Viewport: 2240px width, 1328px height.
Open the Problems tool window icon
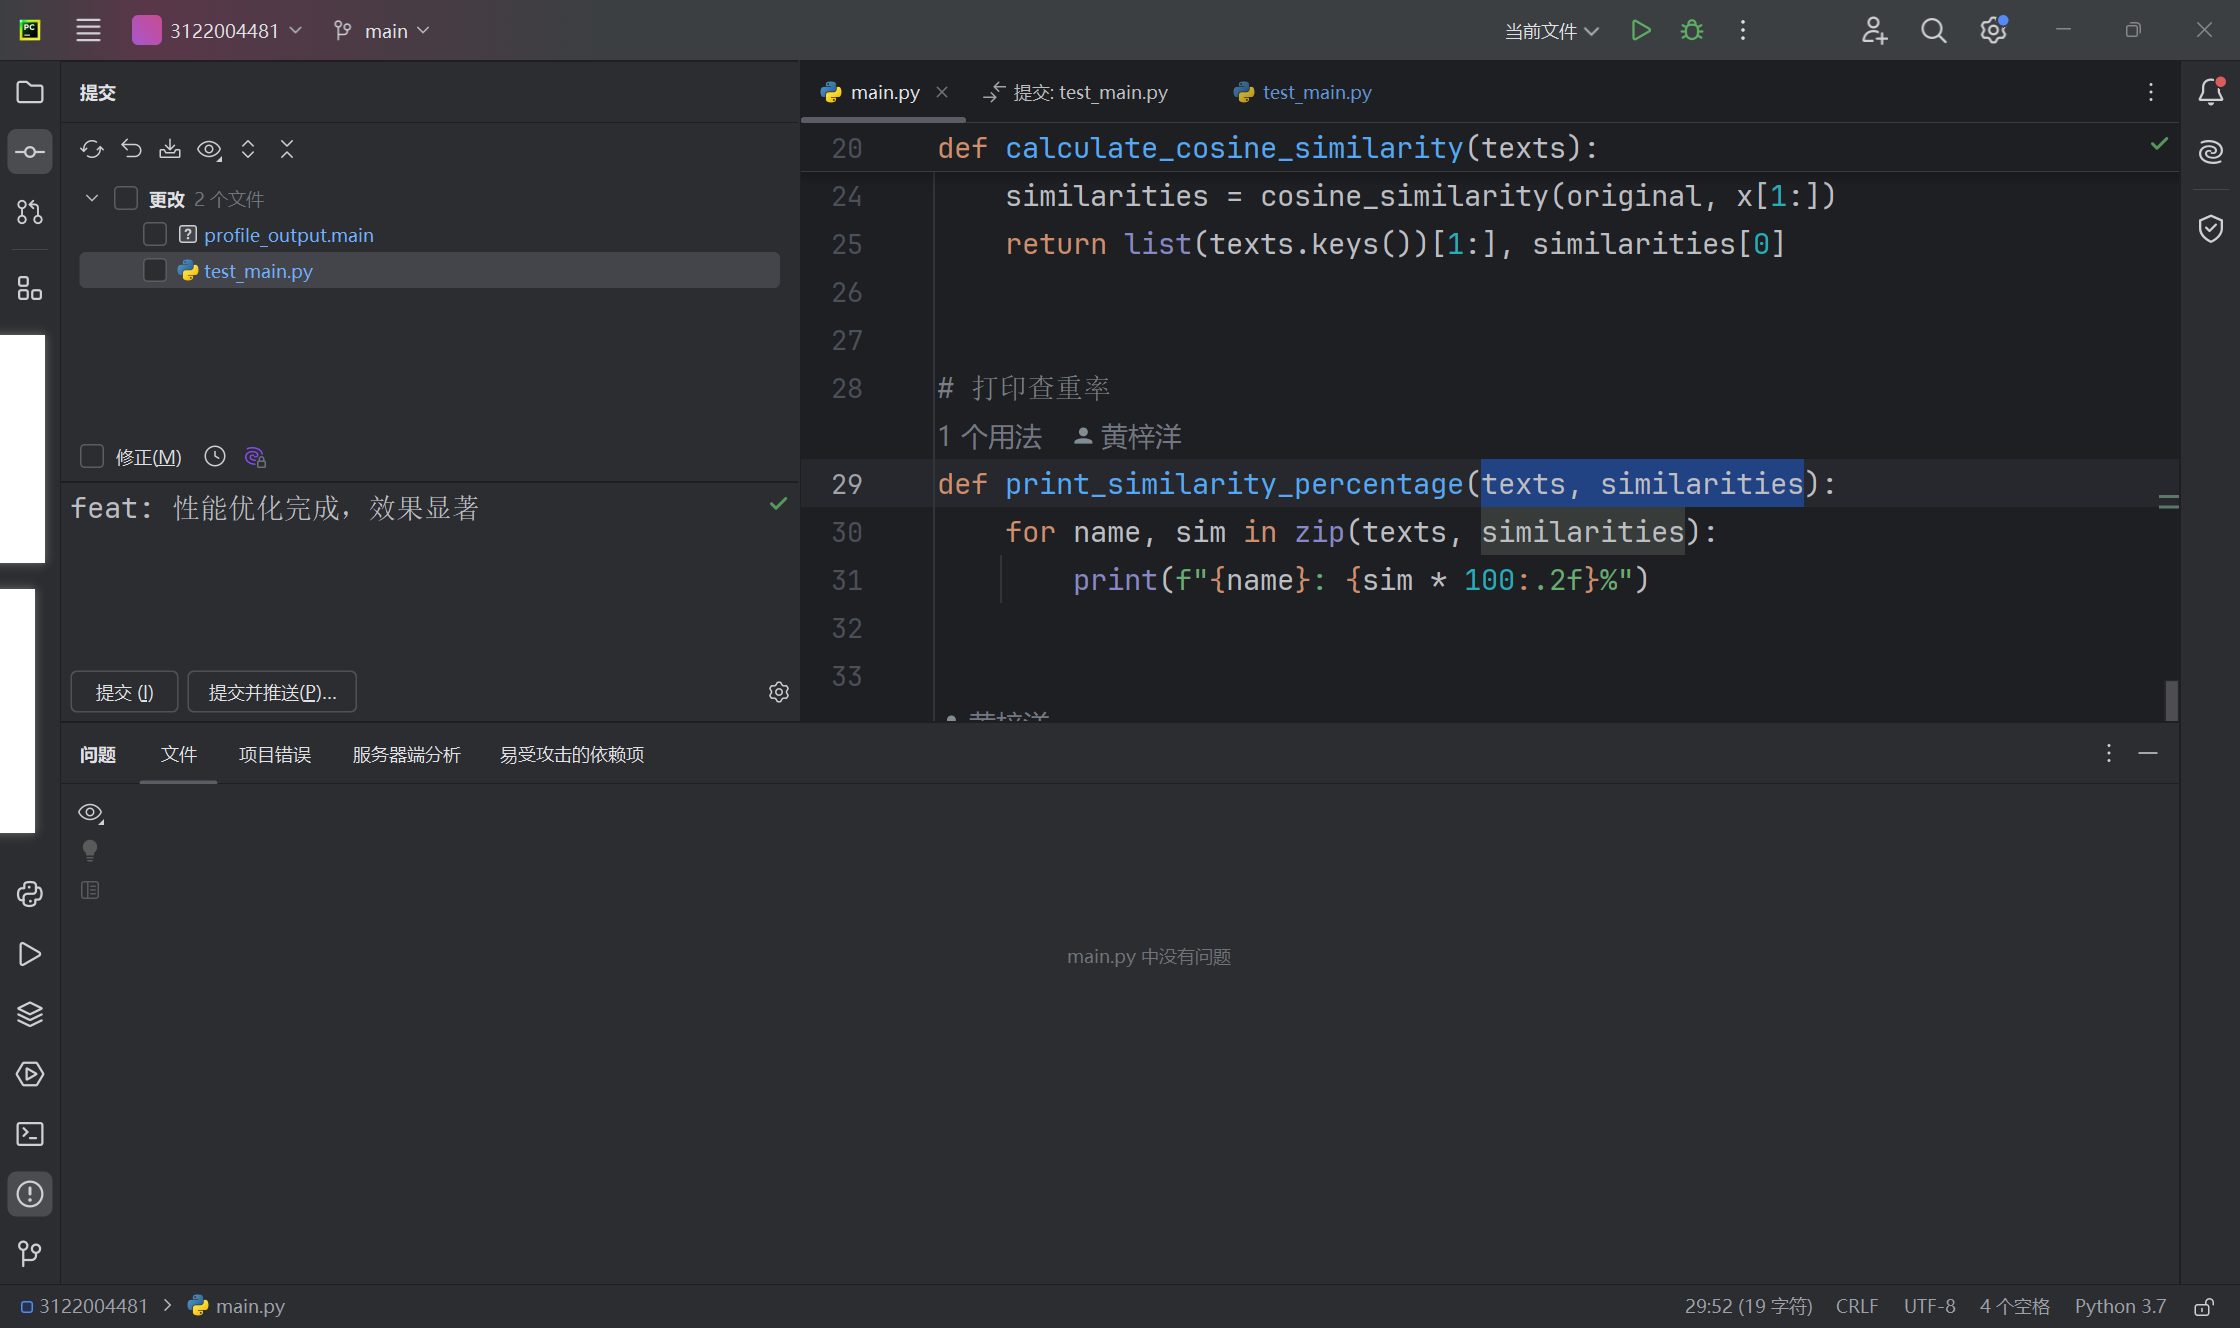(x=30, y=1194)
